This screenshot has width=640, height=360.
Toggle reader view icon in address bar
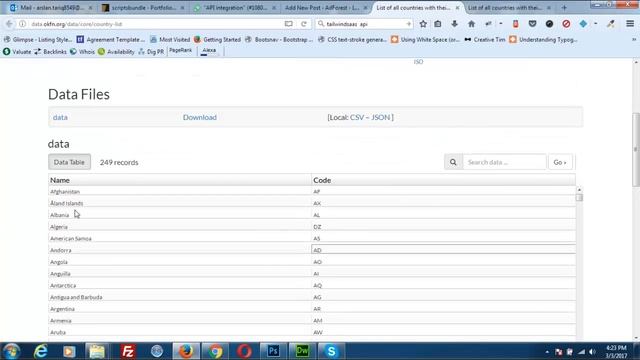289,24
